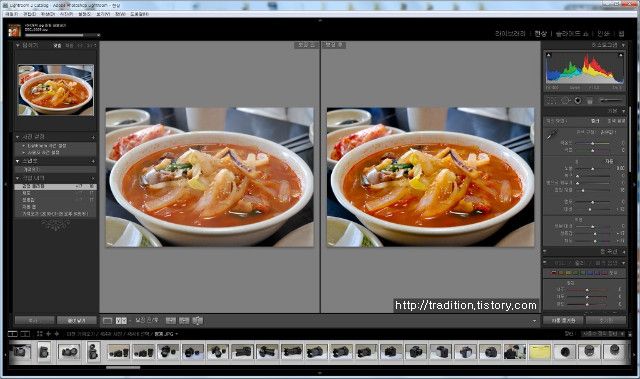Image resolution: width=640 pixels, height=379 pixels.
Task: Open the toolbar options dropdown arrow
Action: tap(534, 321)
